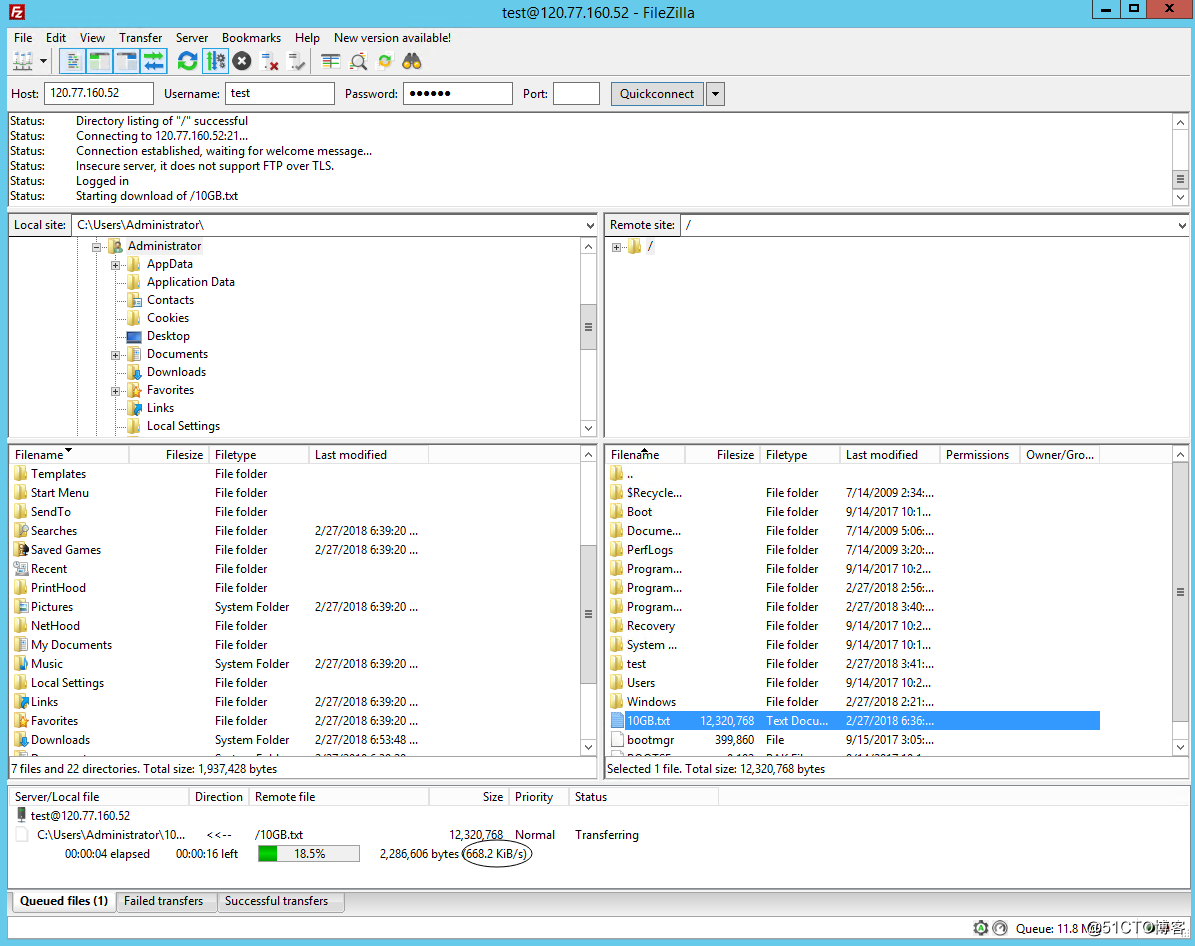Open the New version available! menu

(x=392, y=37)
